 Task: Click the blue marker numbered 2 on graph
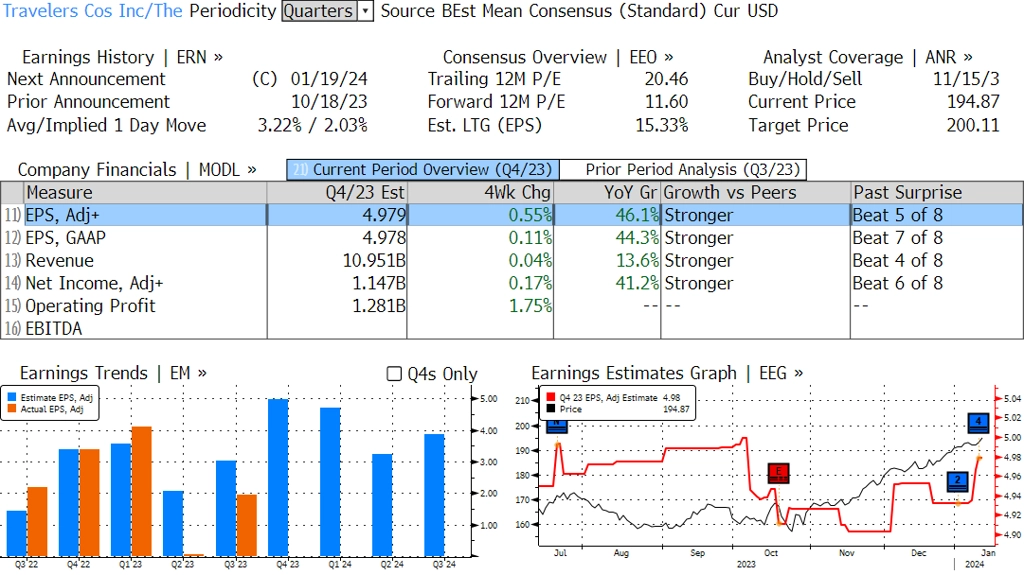coord(957,482)
